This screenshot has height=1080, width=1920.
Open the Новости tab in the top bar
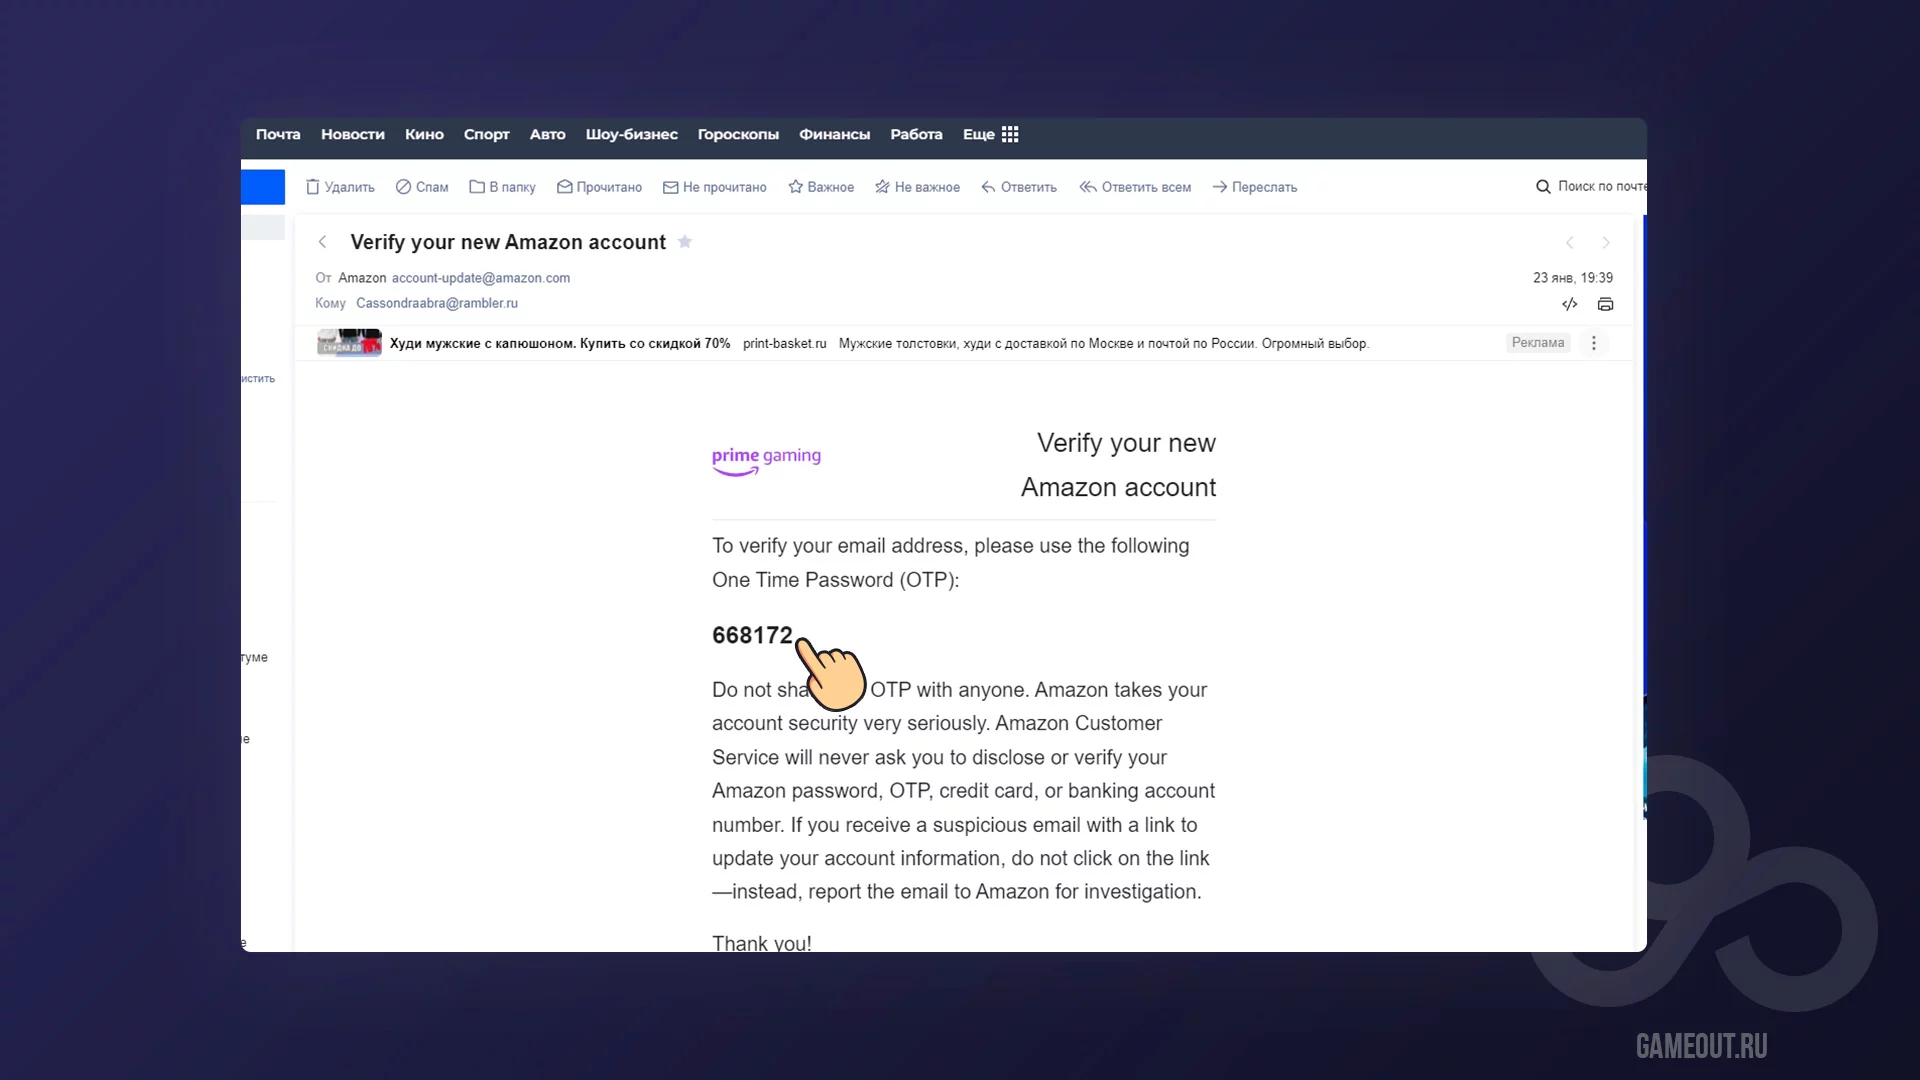[x=352, y=134]
